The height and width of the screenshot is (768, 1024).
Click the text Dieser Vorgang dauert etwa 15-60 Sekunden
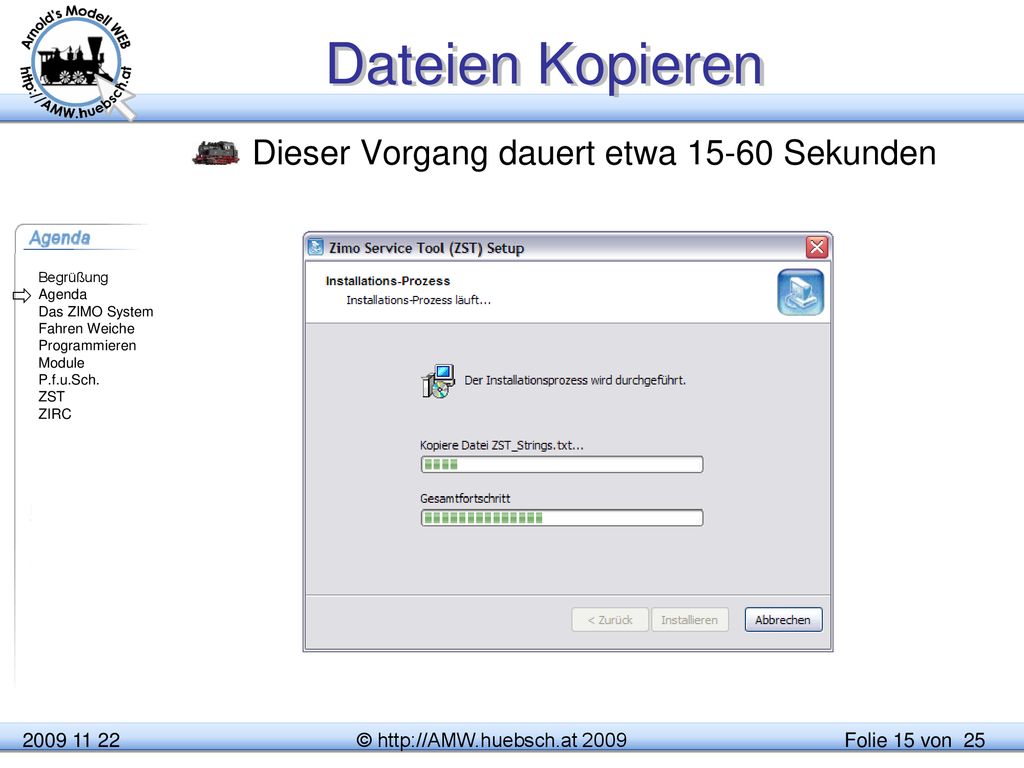click(594, 153)
